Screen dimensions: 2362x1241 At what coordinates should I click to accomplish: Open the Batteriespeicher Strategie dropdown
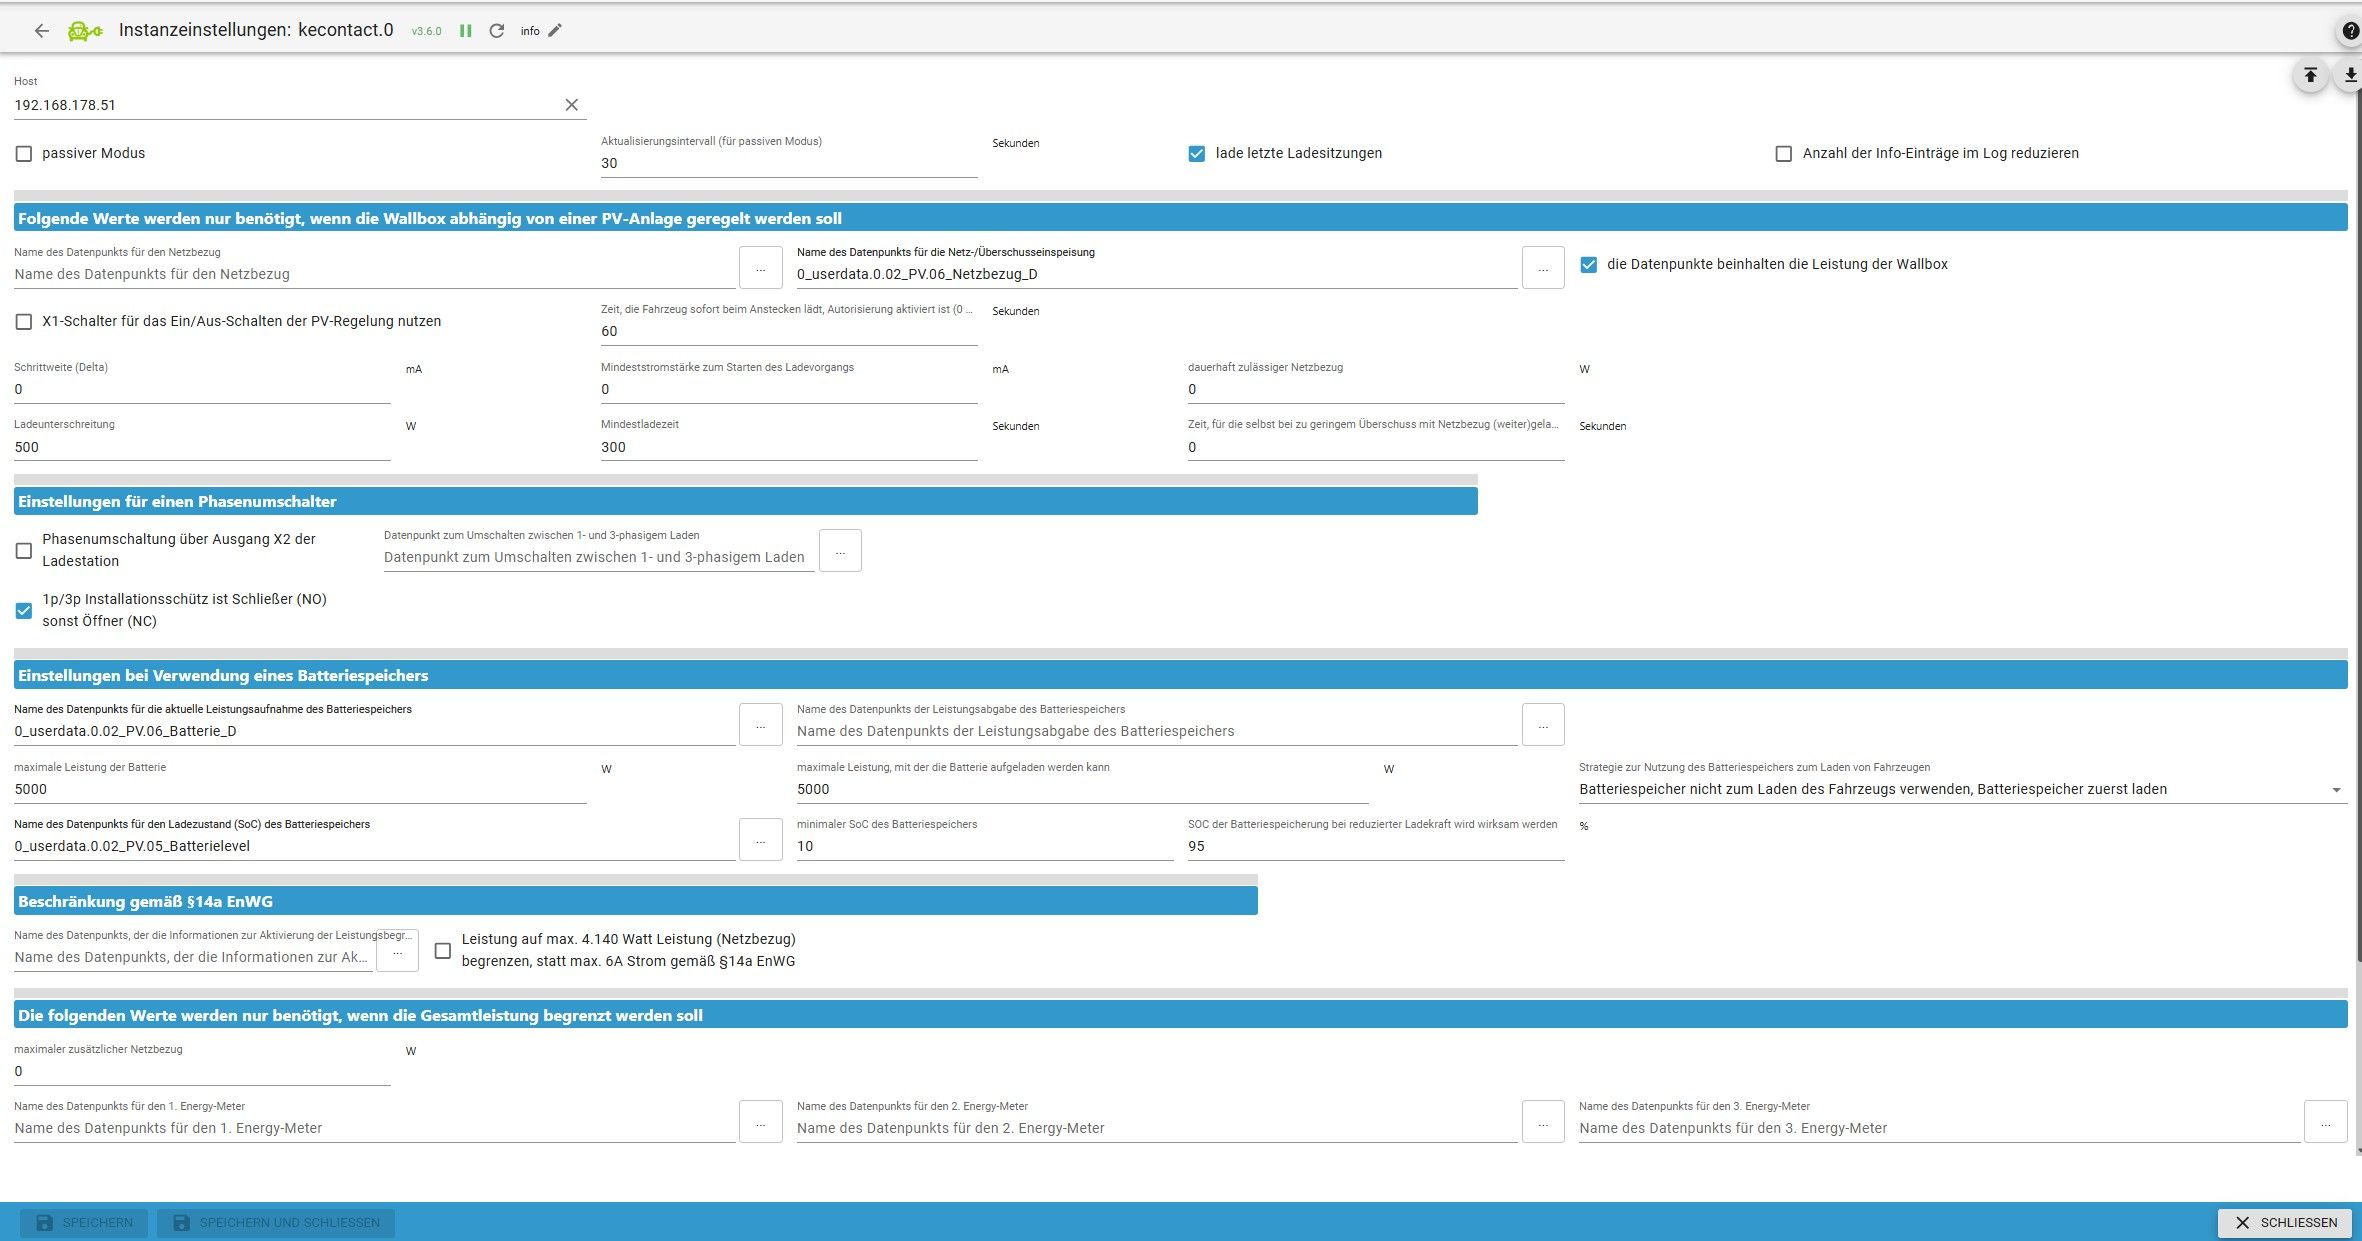coord(1960,789)
